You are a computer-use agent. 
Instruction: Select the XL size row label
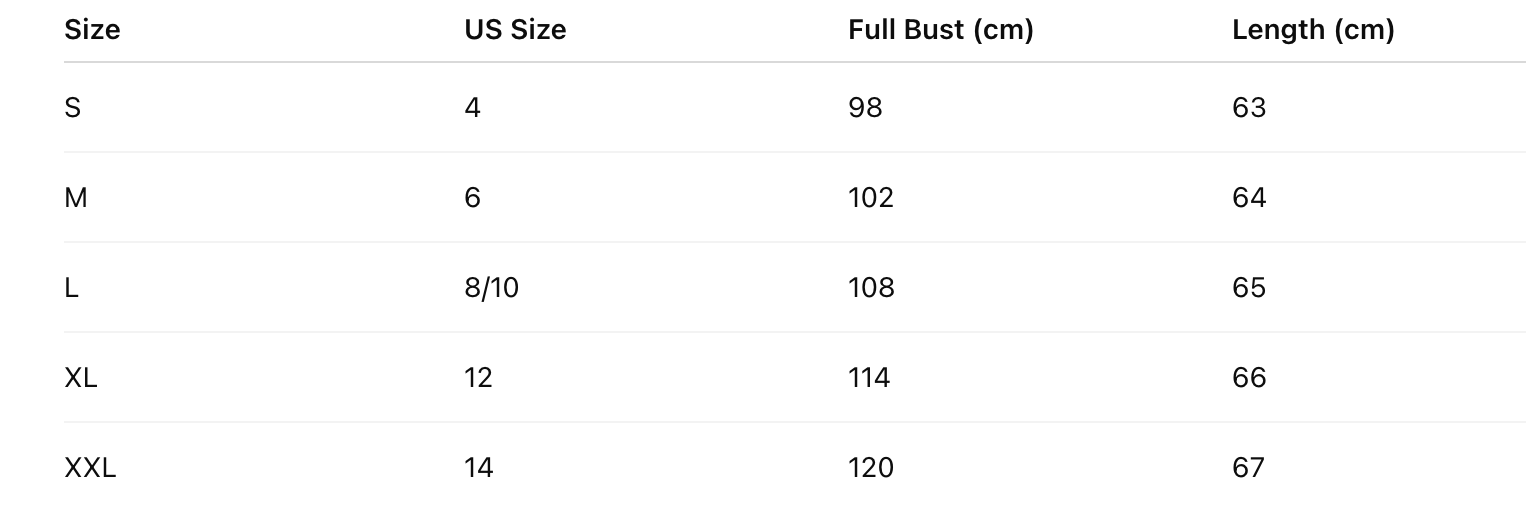coord(81,377)
